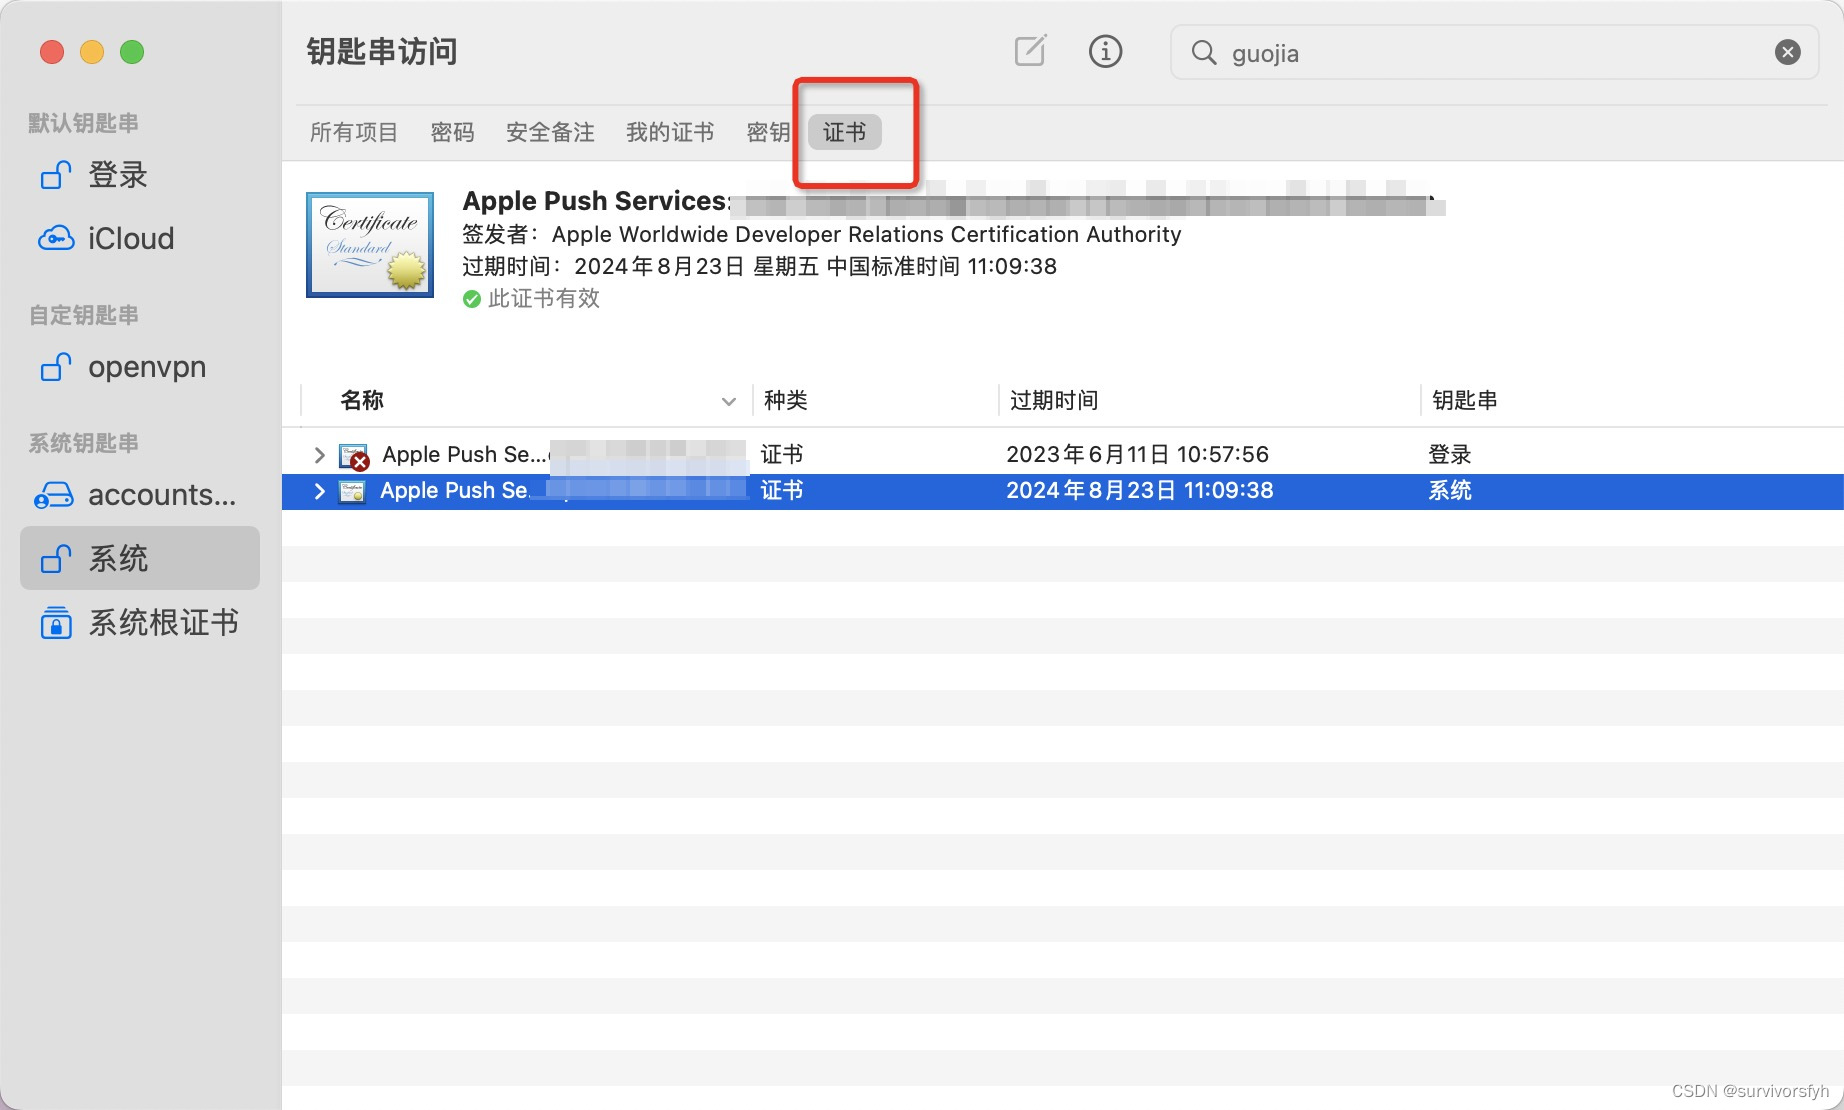Zoom the window with the green button
The width and height of the screenshot is (1844, 1110).
(x=132, y=52)
